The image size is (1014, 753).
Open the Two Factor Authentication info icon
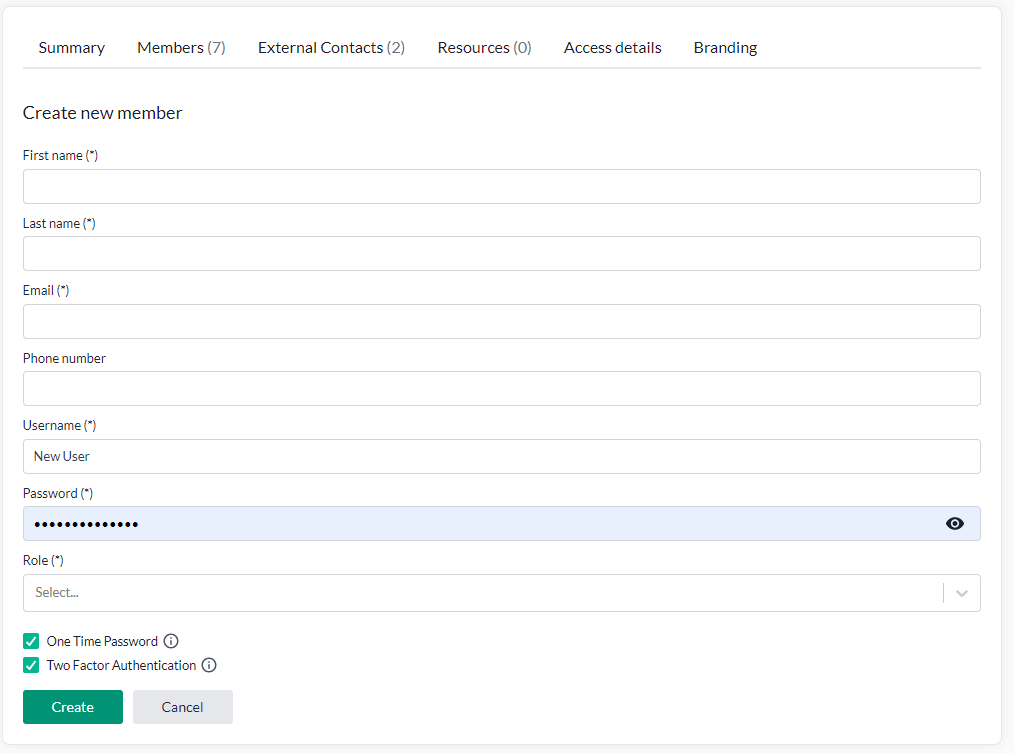(209, 665)
